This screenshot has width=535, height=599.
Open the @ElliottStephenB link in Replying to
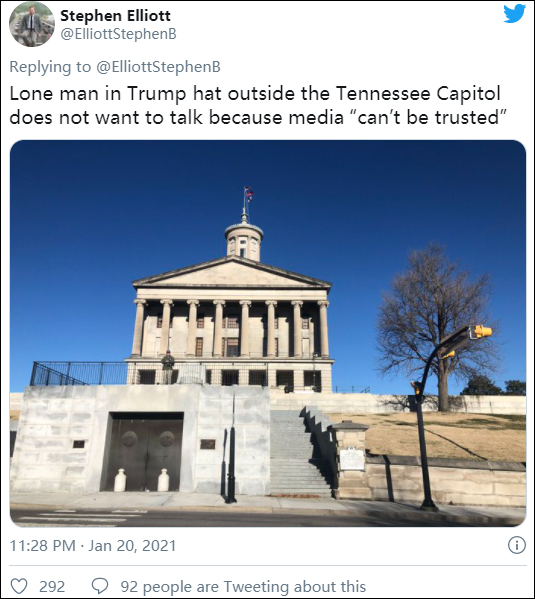pos(158,66)
